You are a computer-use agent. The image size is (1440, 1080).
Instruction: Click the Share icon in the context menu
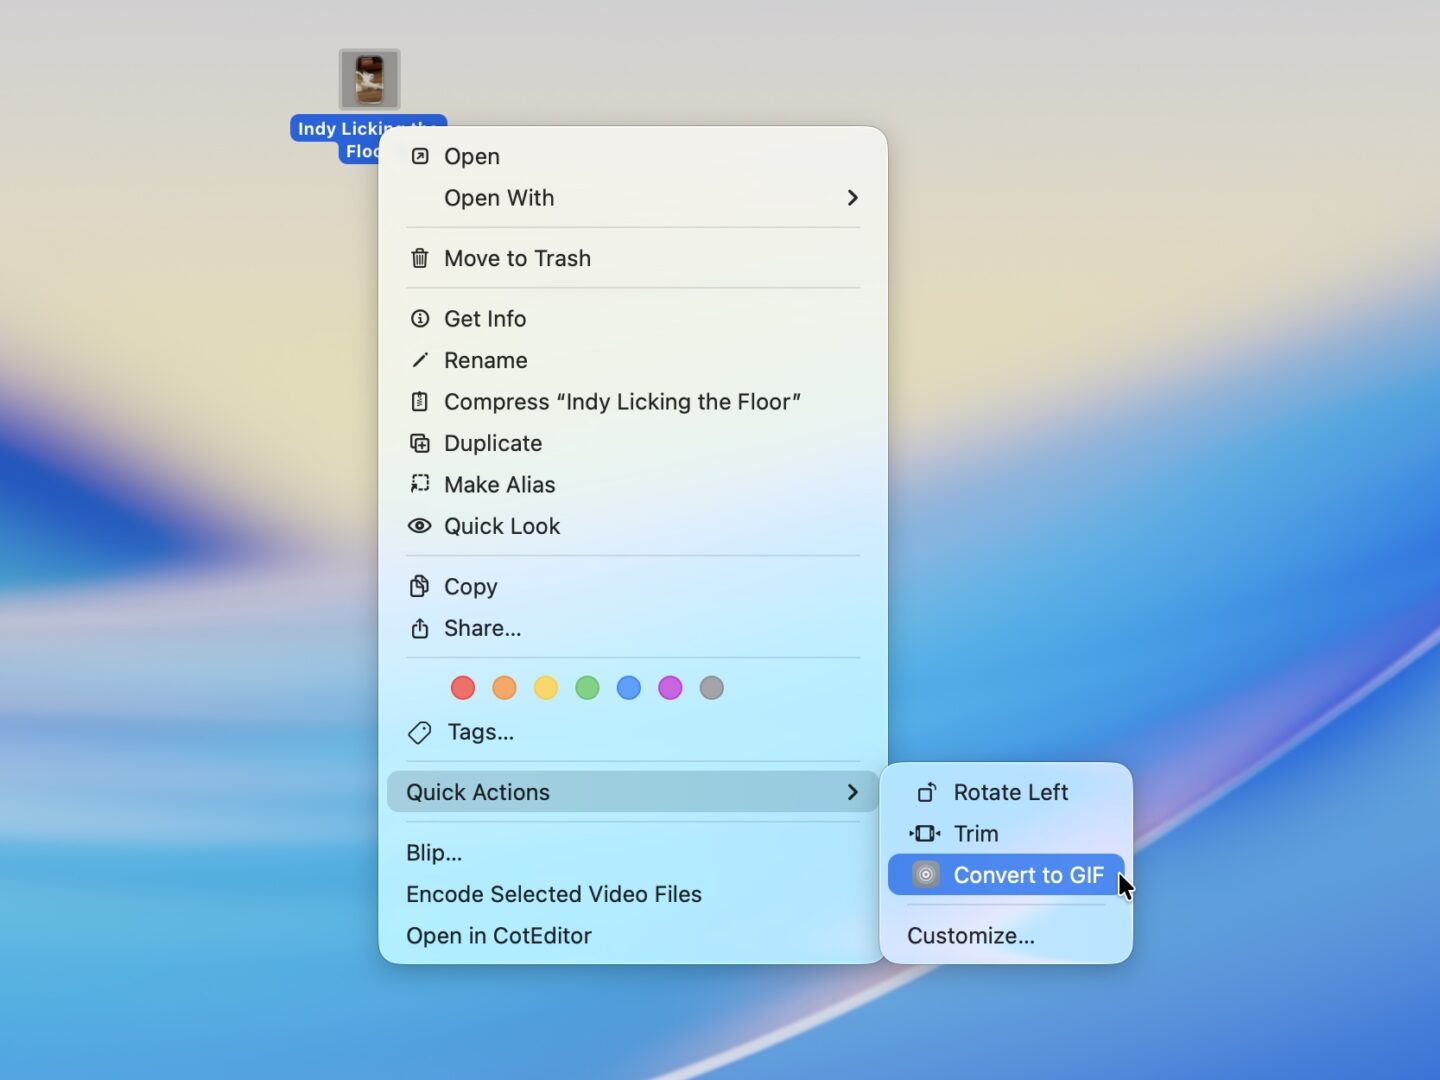(420, 628)
